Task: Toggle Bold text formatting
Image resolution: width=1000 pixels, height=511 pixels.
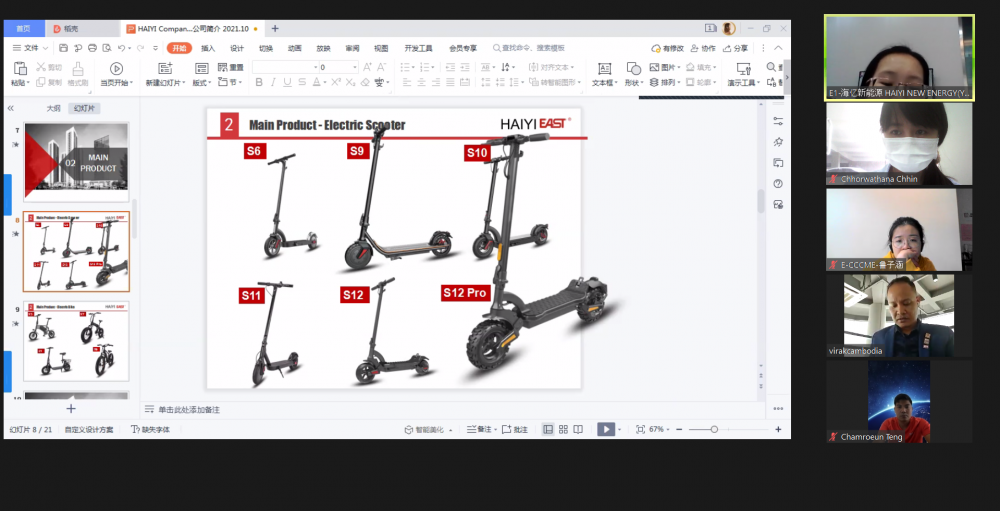Action: point(259,83)
